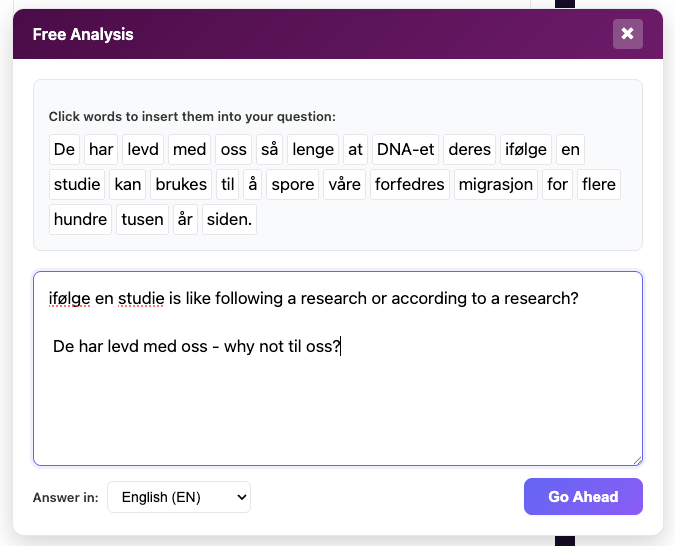Screen dimensions: 675x546
Task: Open the Answer in language dropdown
Action: [178, 497]
